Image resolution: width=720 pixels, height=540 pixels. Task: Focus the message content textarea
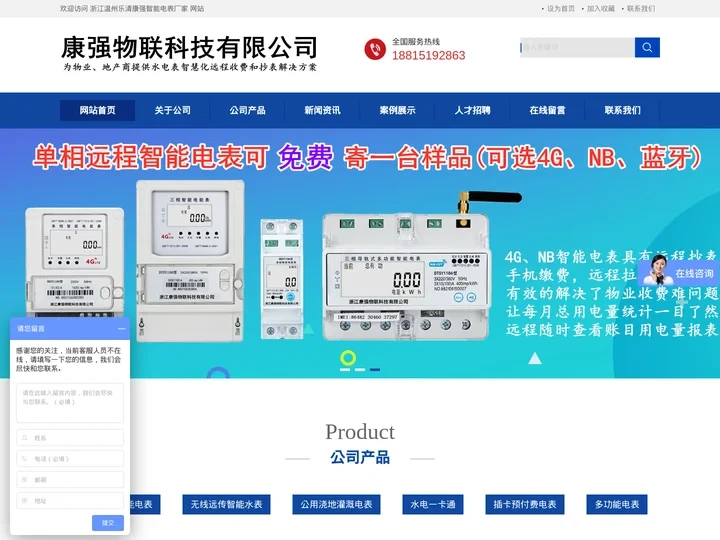click(70, 403)
